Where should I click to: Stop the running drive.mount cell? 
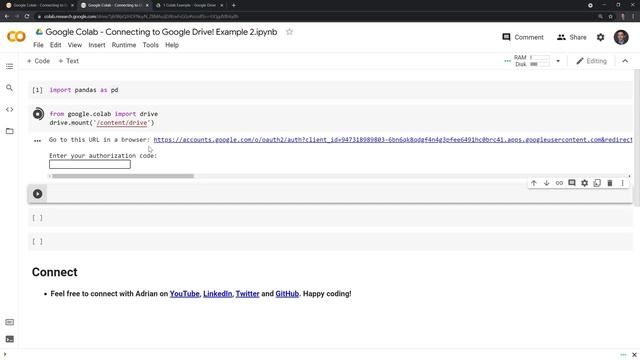38,114
